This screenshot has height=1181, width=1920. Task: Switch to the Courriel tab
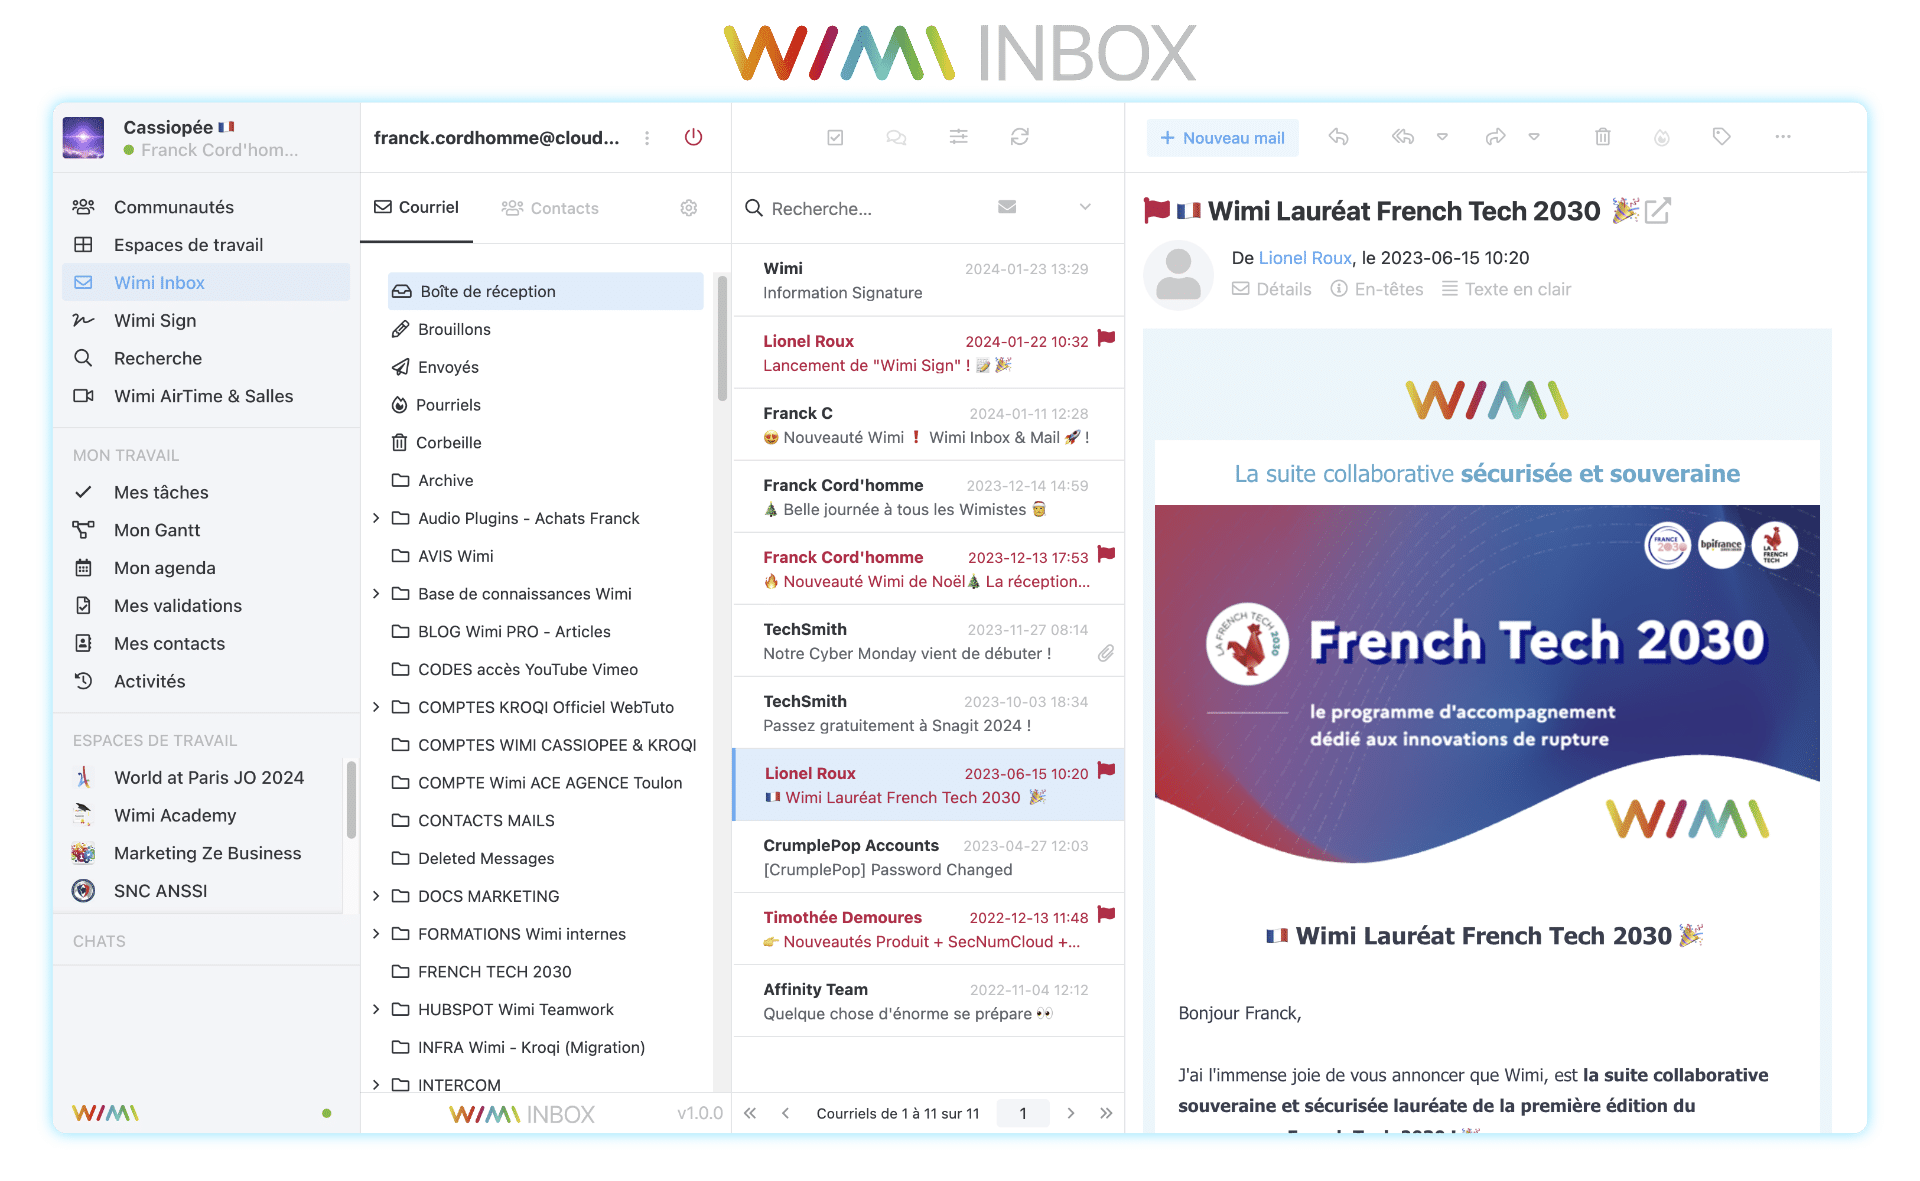(416, 208)
